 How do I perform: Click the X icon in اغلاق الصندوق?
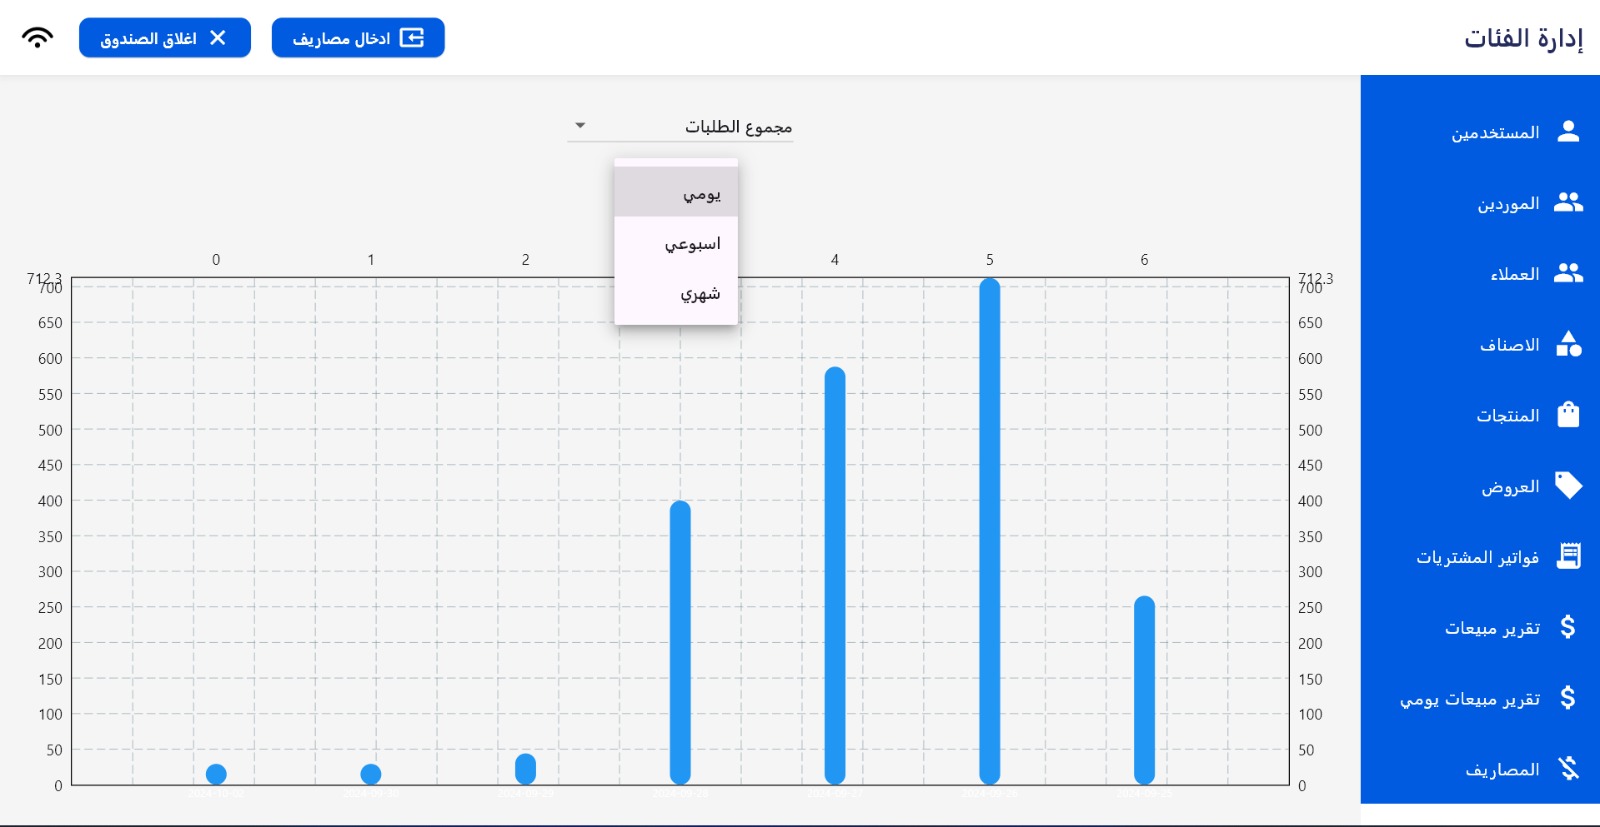tap(217, 38)
